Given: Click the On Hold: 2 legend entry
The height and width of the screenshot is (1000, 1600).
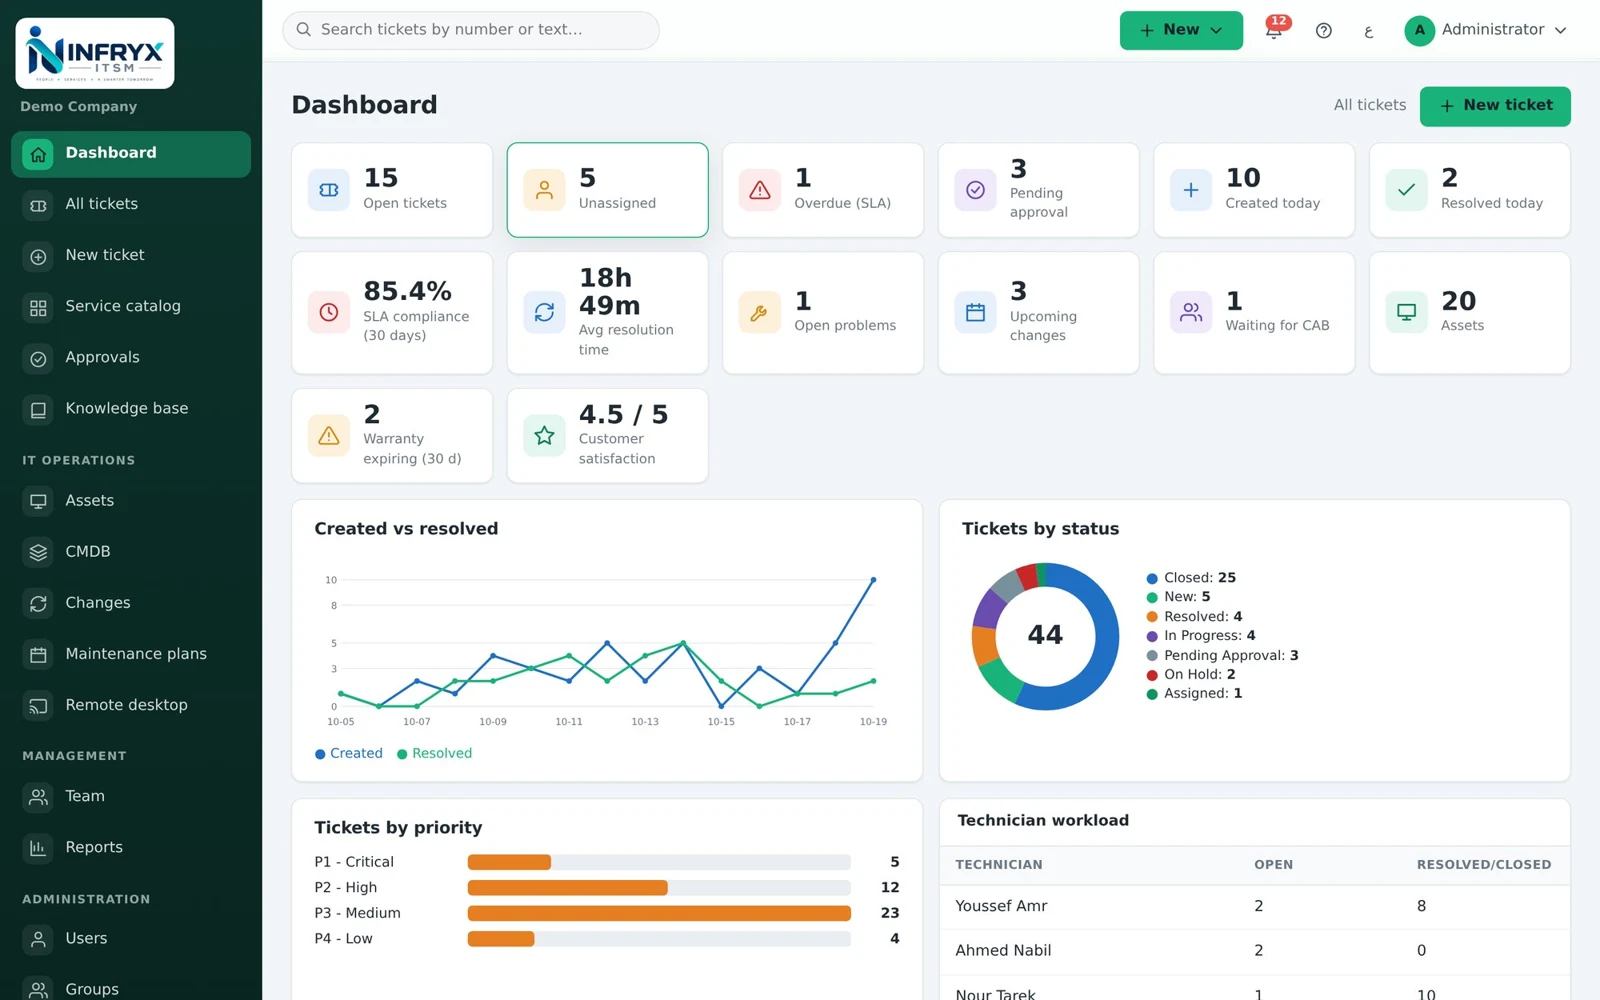Looking at the screenshot, I should [1191, 675].
